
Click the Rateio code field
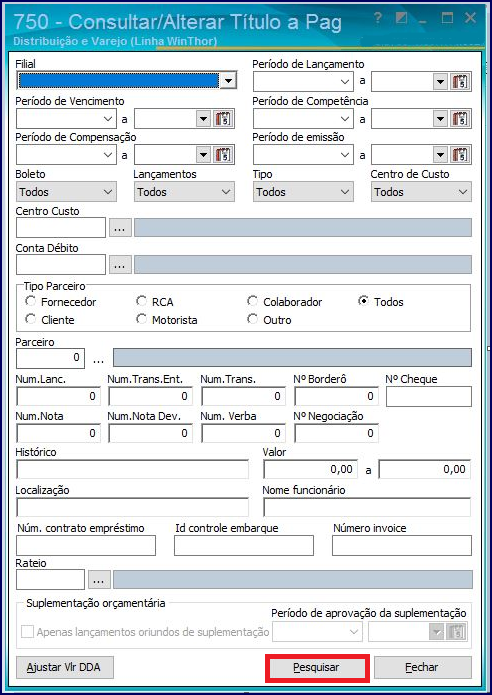tap(50, 579)
